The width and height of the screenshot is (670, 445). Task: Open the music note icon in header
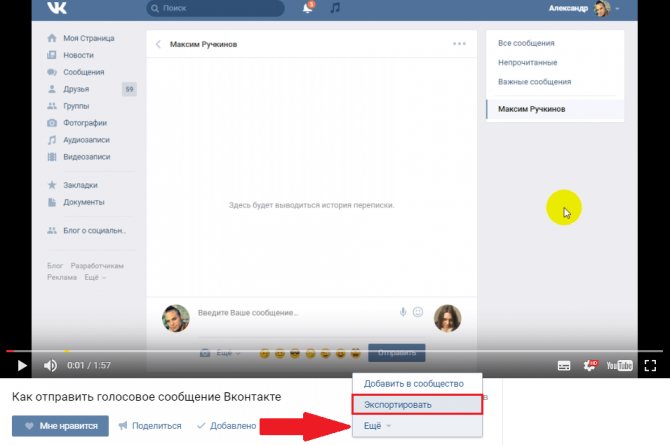tap(335, 8)
